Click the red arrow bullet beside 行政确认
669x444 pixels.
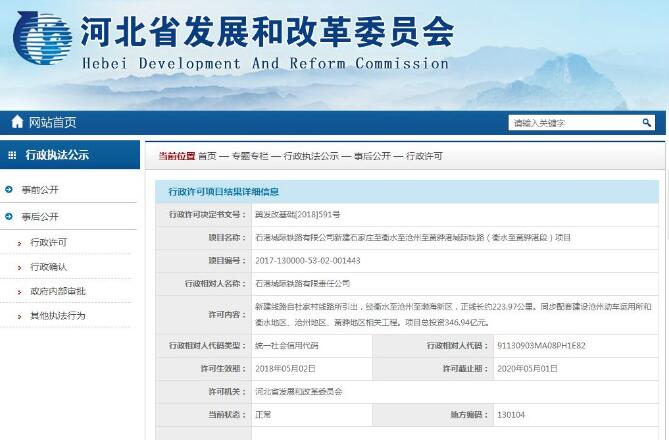click(19, 267)
